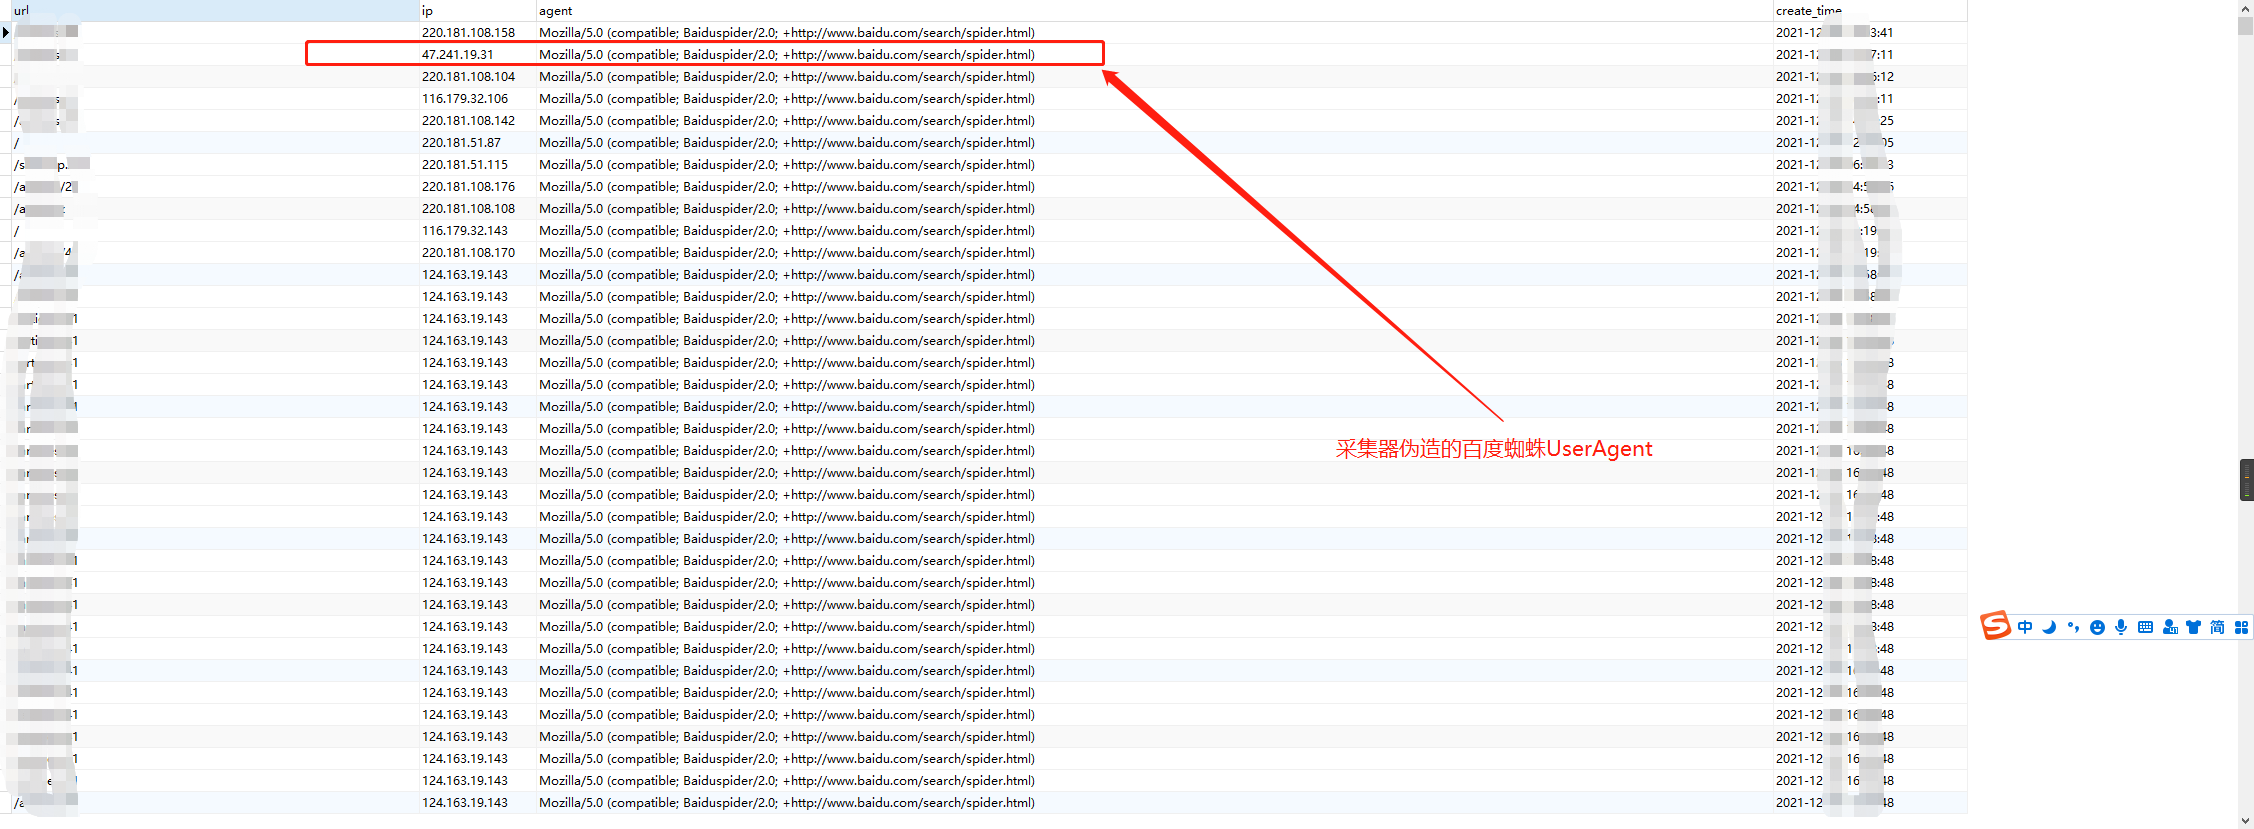Click the current-row arrow indicator at first row

pyautogui.click(x=6, y=32)
